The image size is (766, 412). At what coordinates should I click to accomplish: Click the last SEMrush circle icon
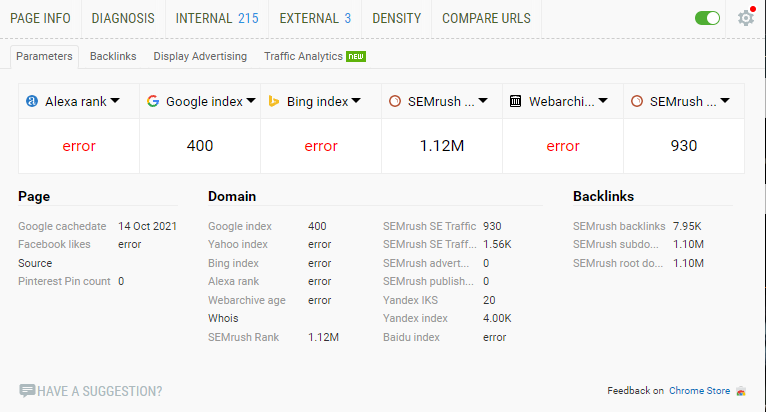637,101
